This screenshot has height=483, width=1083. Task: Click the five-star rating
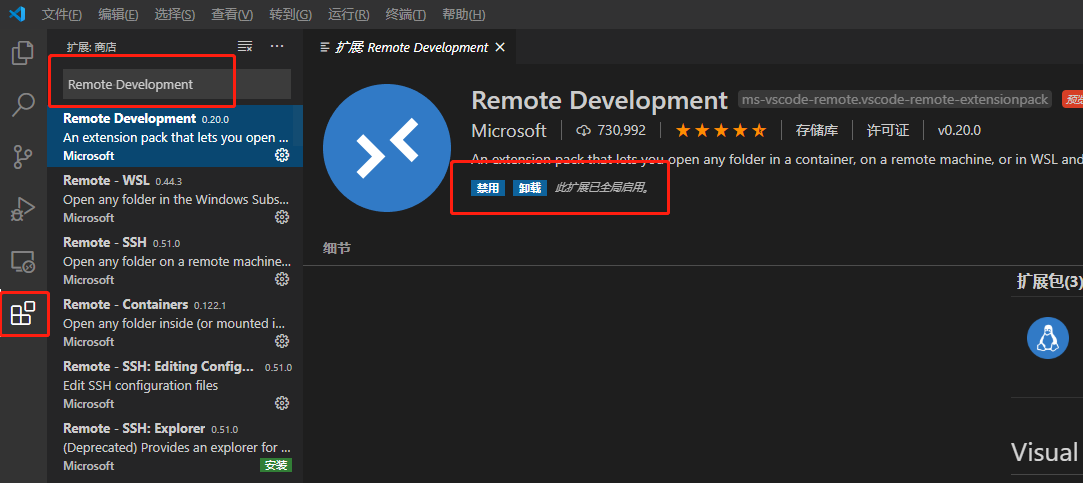(720, 131)
